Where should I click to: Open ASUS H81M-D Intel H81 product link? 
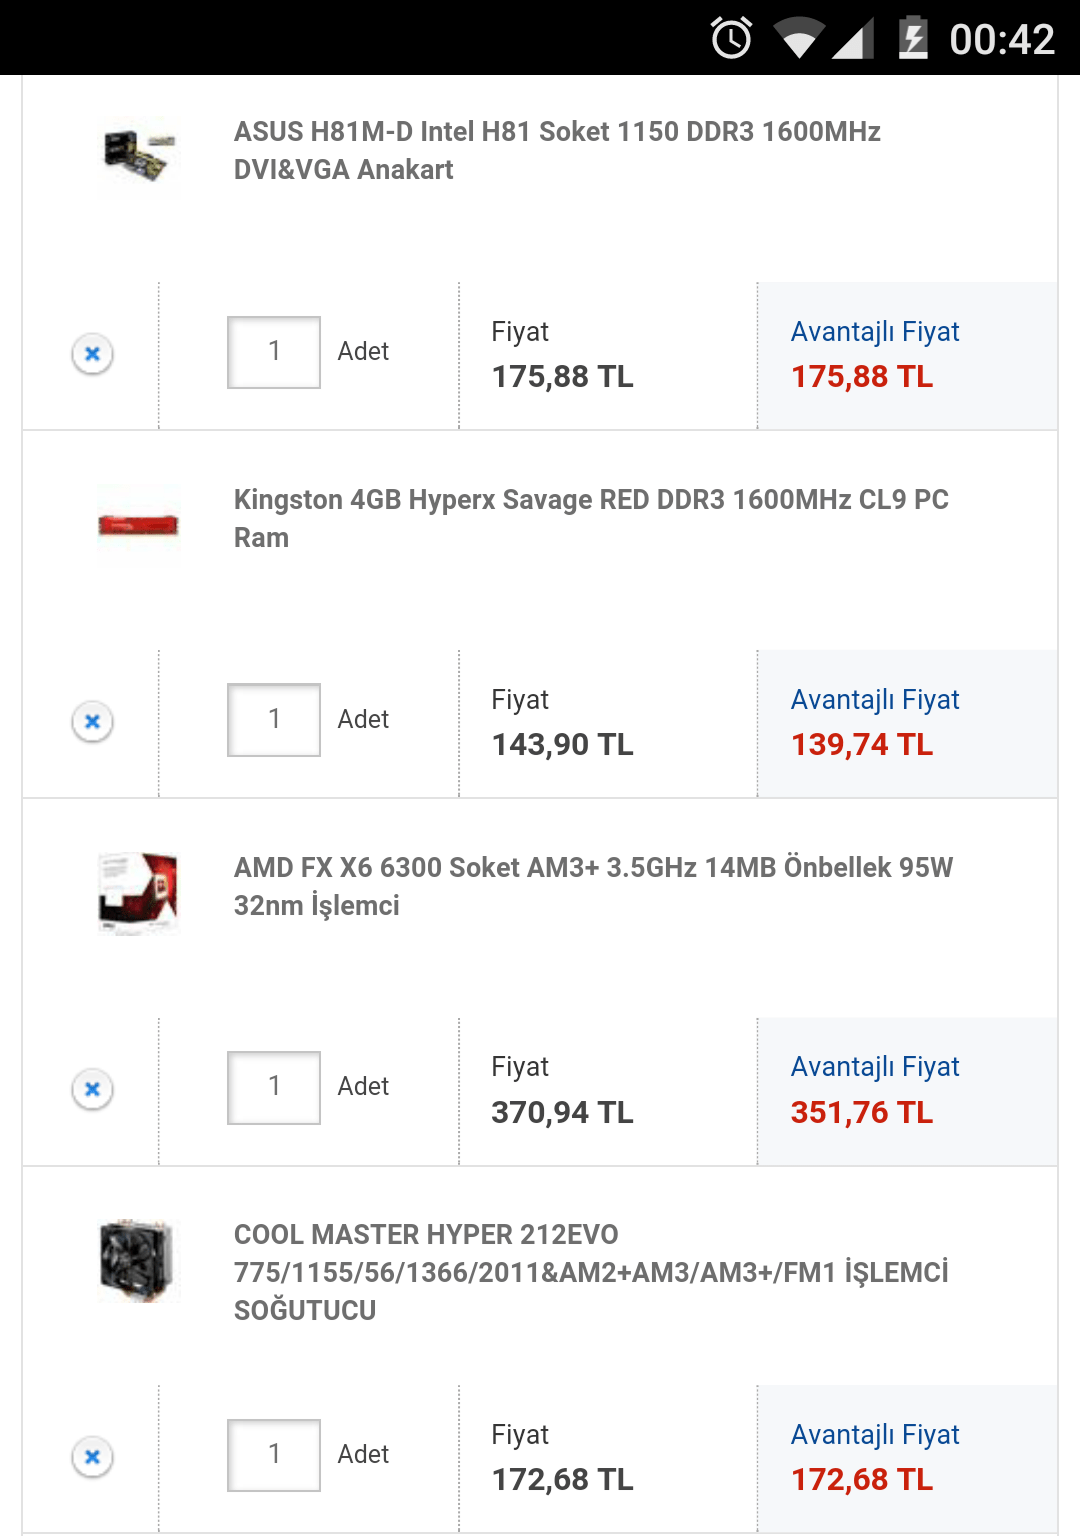(557, 150)
